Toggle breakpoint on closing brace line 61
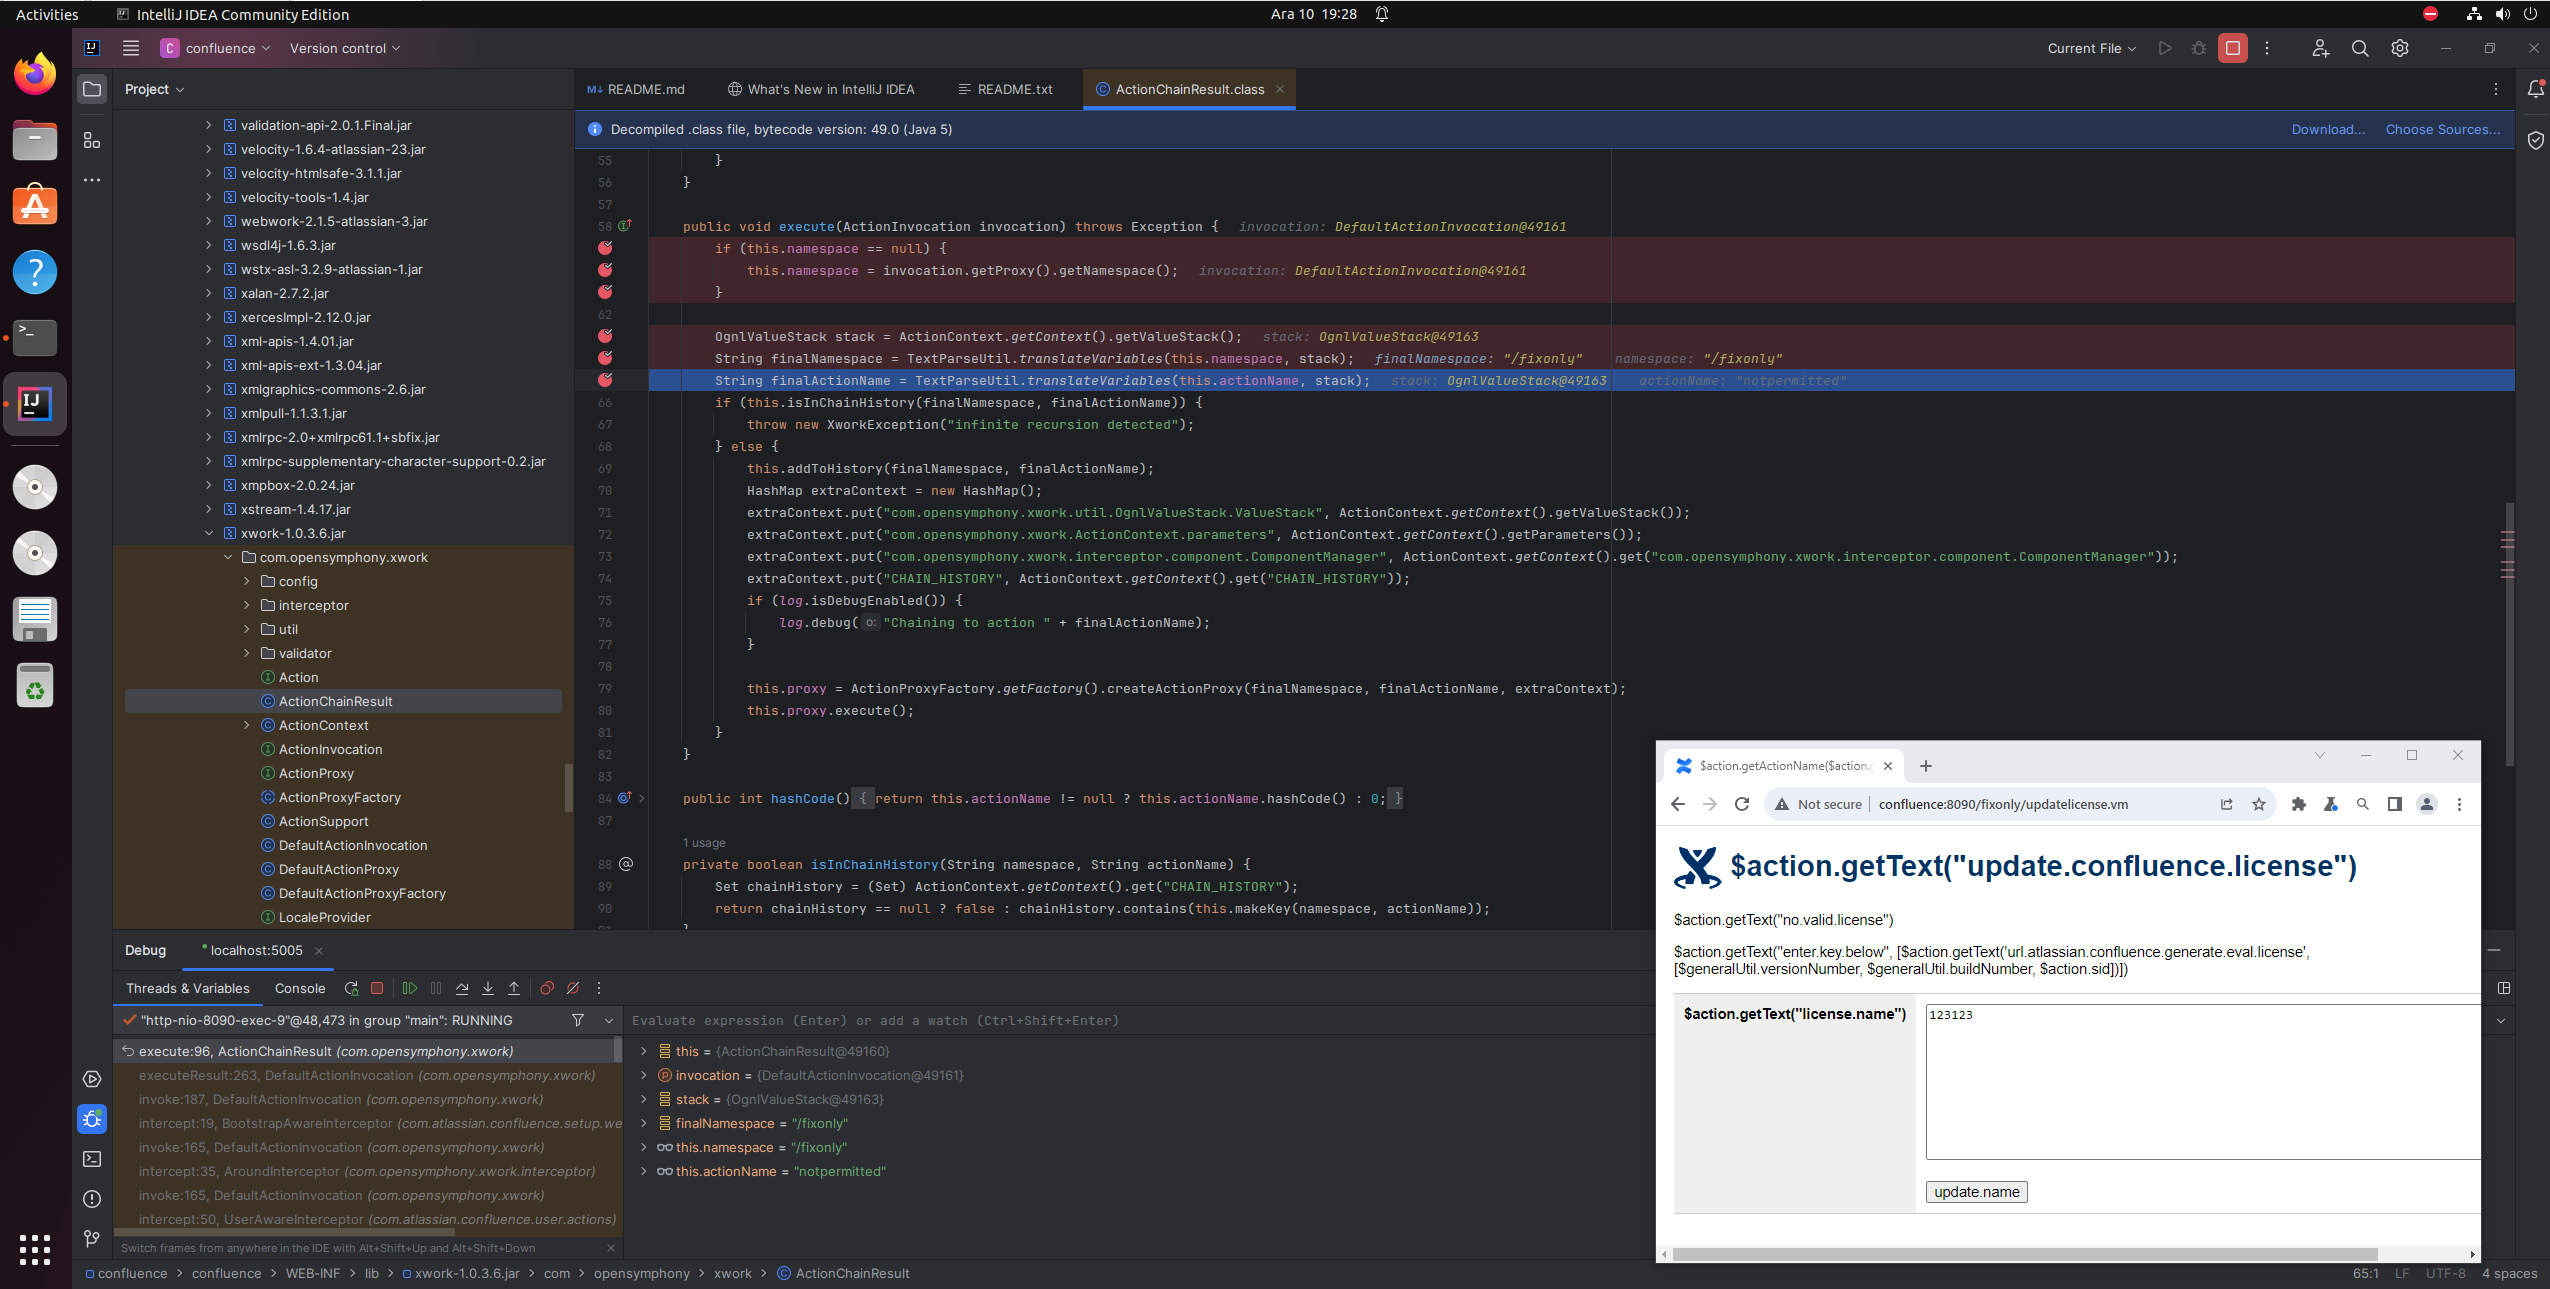2550x1289 pixels. [605, 292]
